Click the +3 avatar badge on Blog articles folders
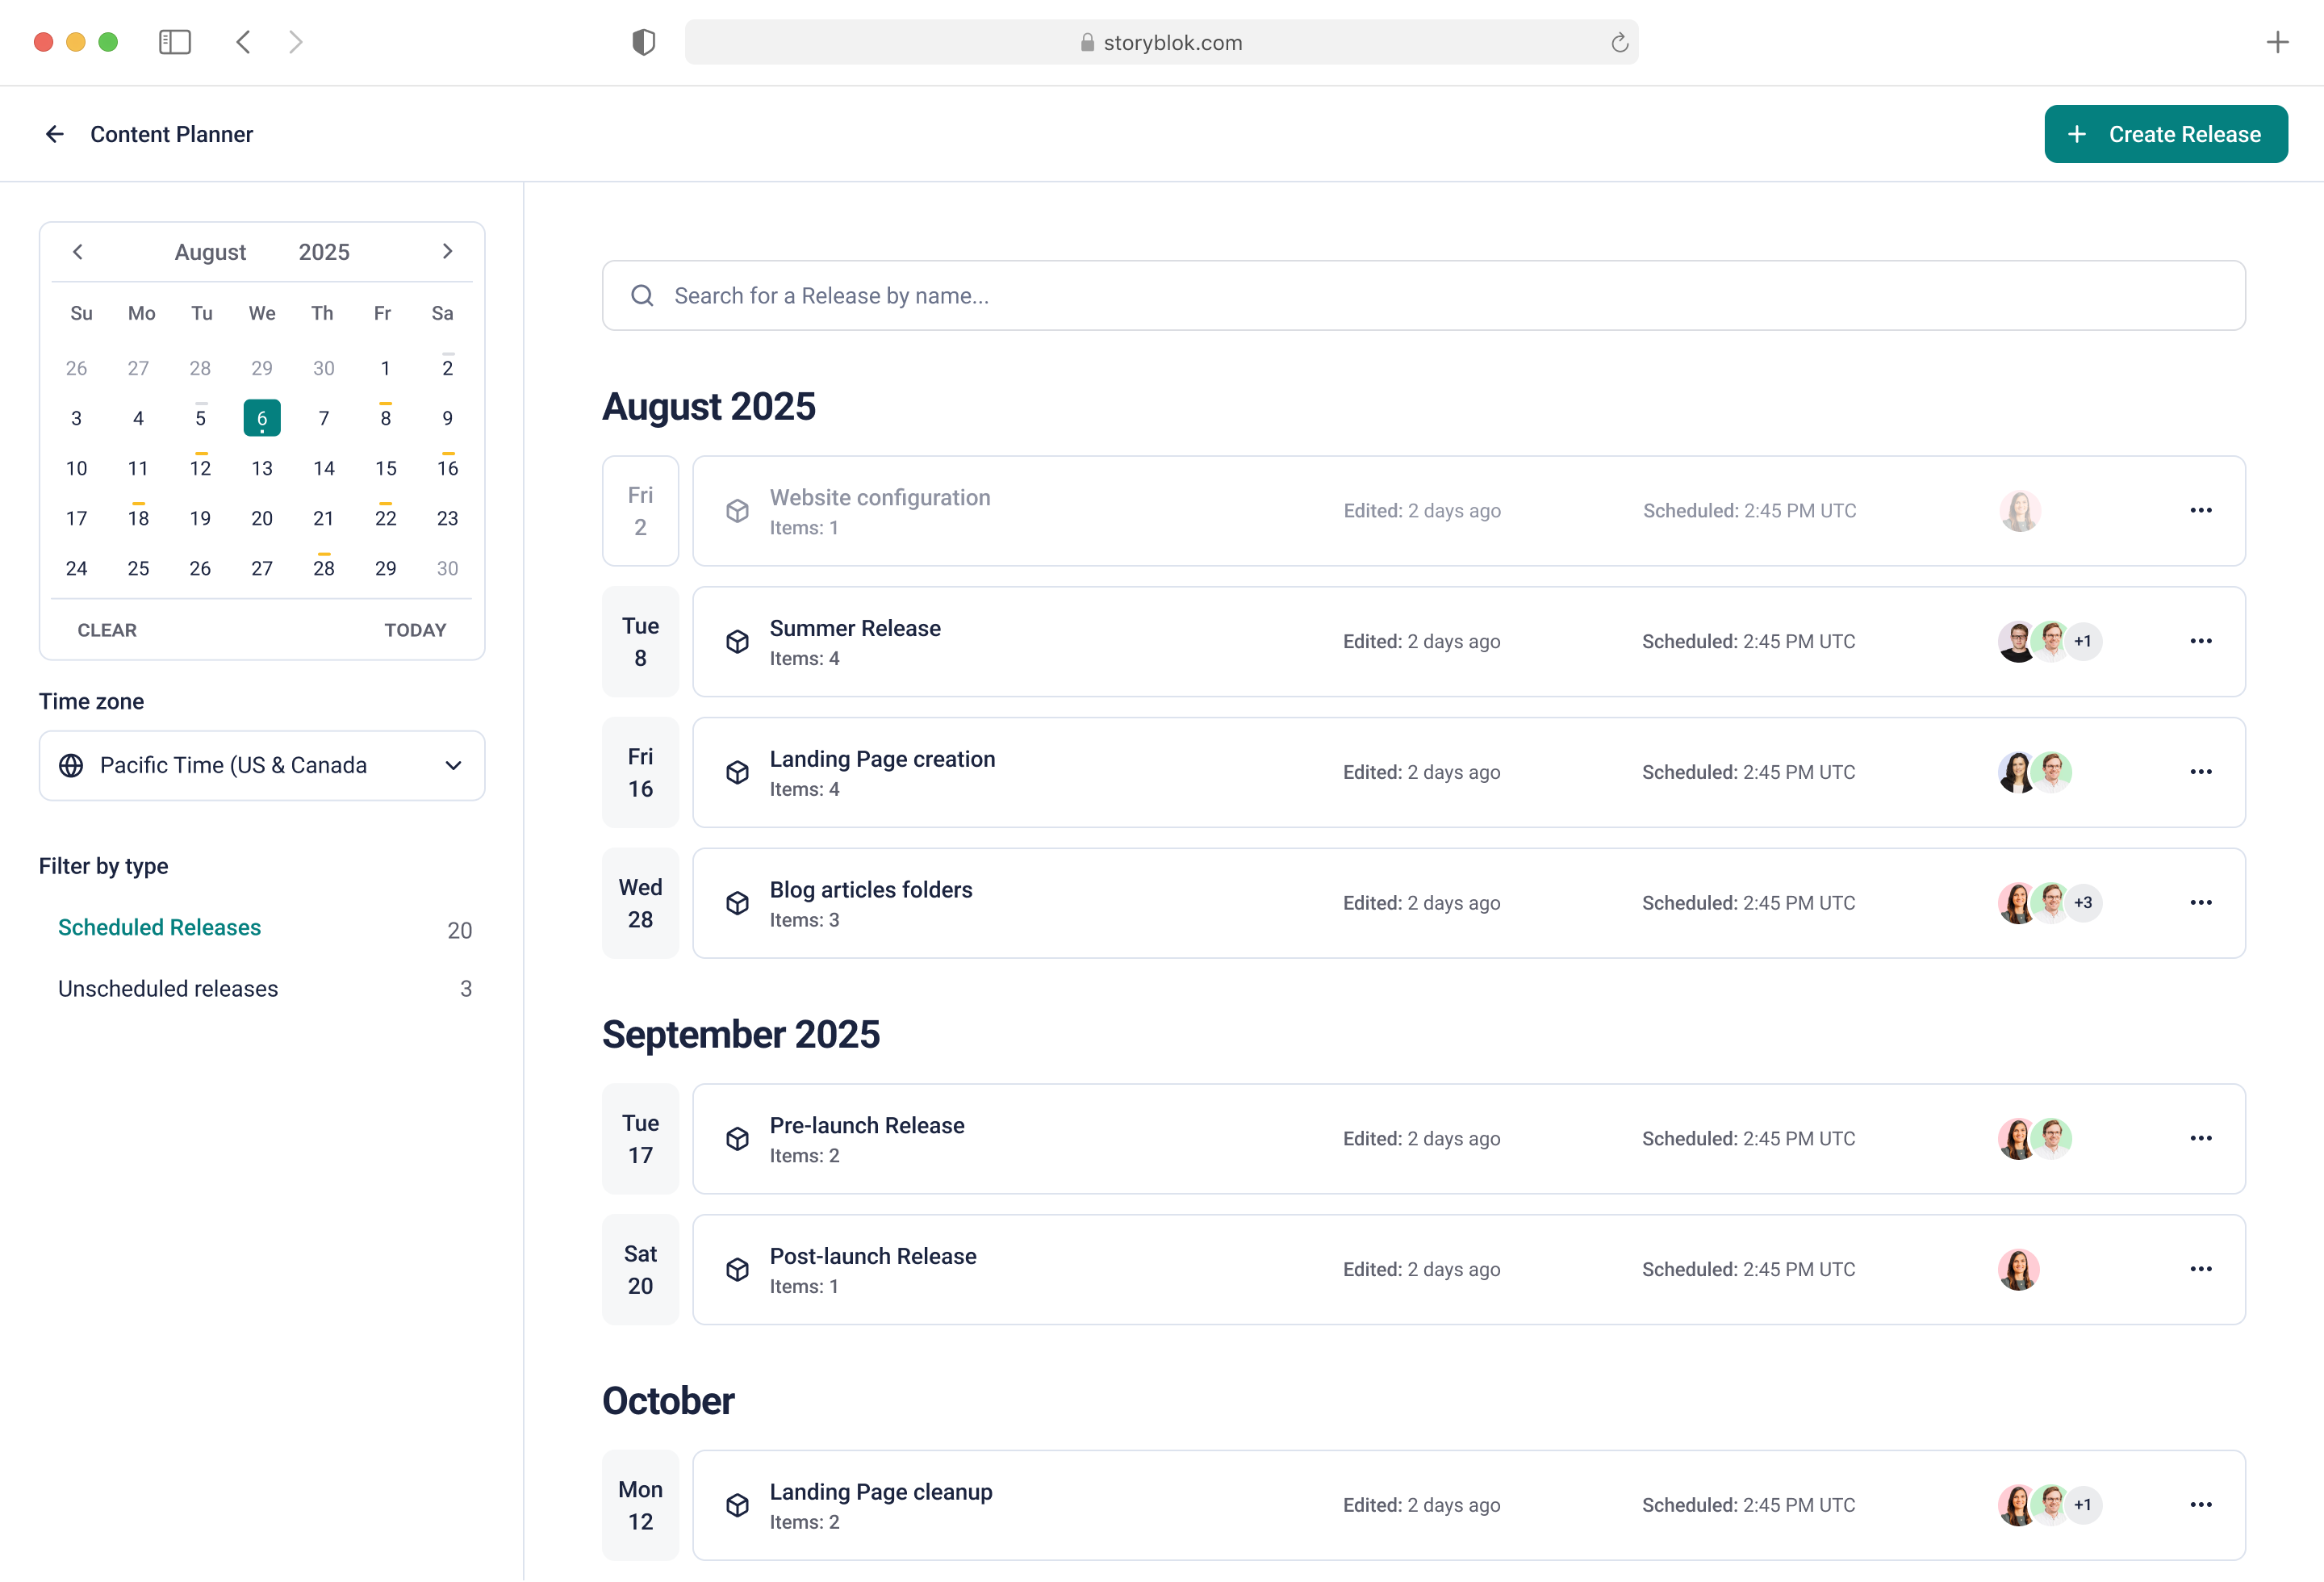Viewport: 2324px width, 1582px height. 2083,902
